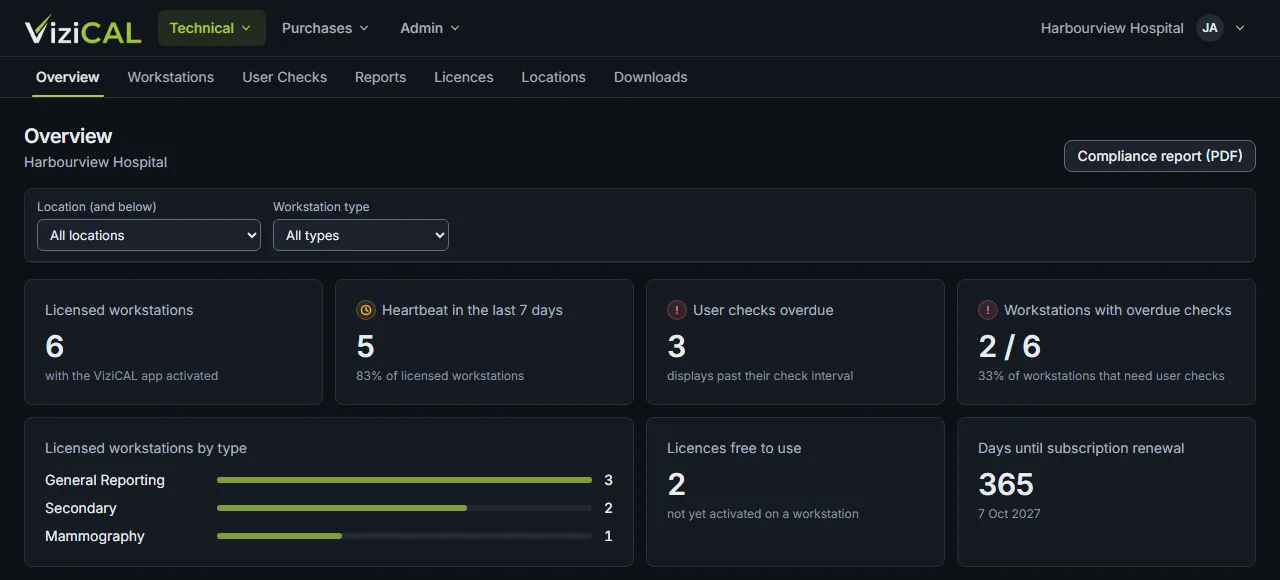
Task: Click the Mammography label
Action: 95,536
